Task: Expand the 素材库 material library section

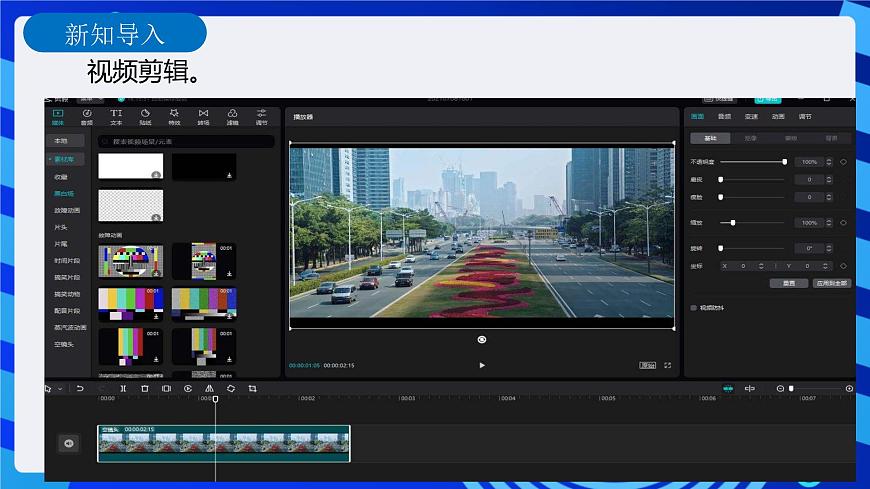Action: click(64, 159)
